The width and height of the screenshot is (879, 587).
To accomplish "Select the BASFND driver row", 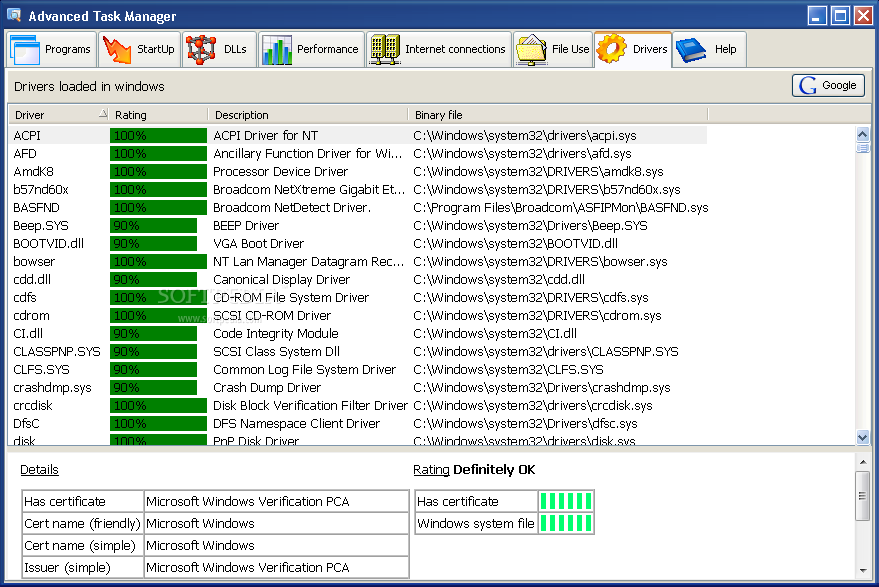I will pos(358,207).
